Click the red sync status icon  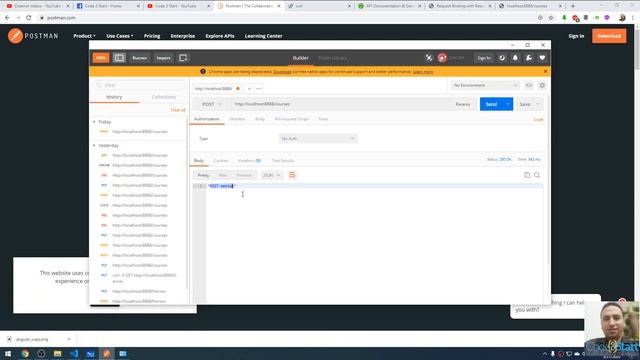[442, 58]
